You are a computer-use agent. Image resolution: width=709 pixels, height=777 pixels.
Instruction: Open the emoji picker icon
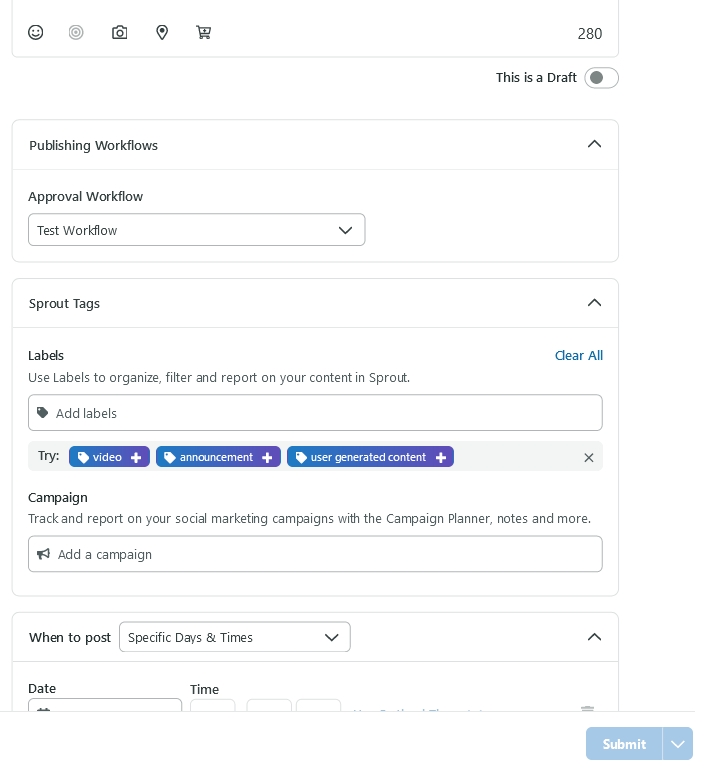coord(36,32)
